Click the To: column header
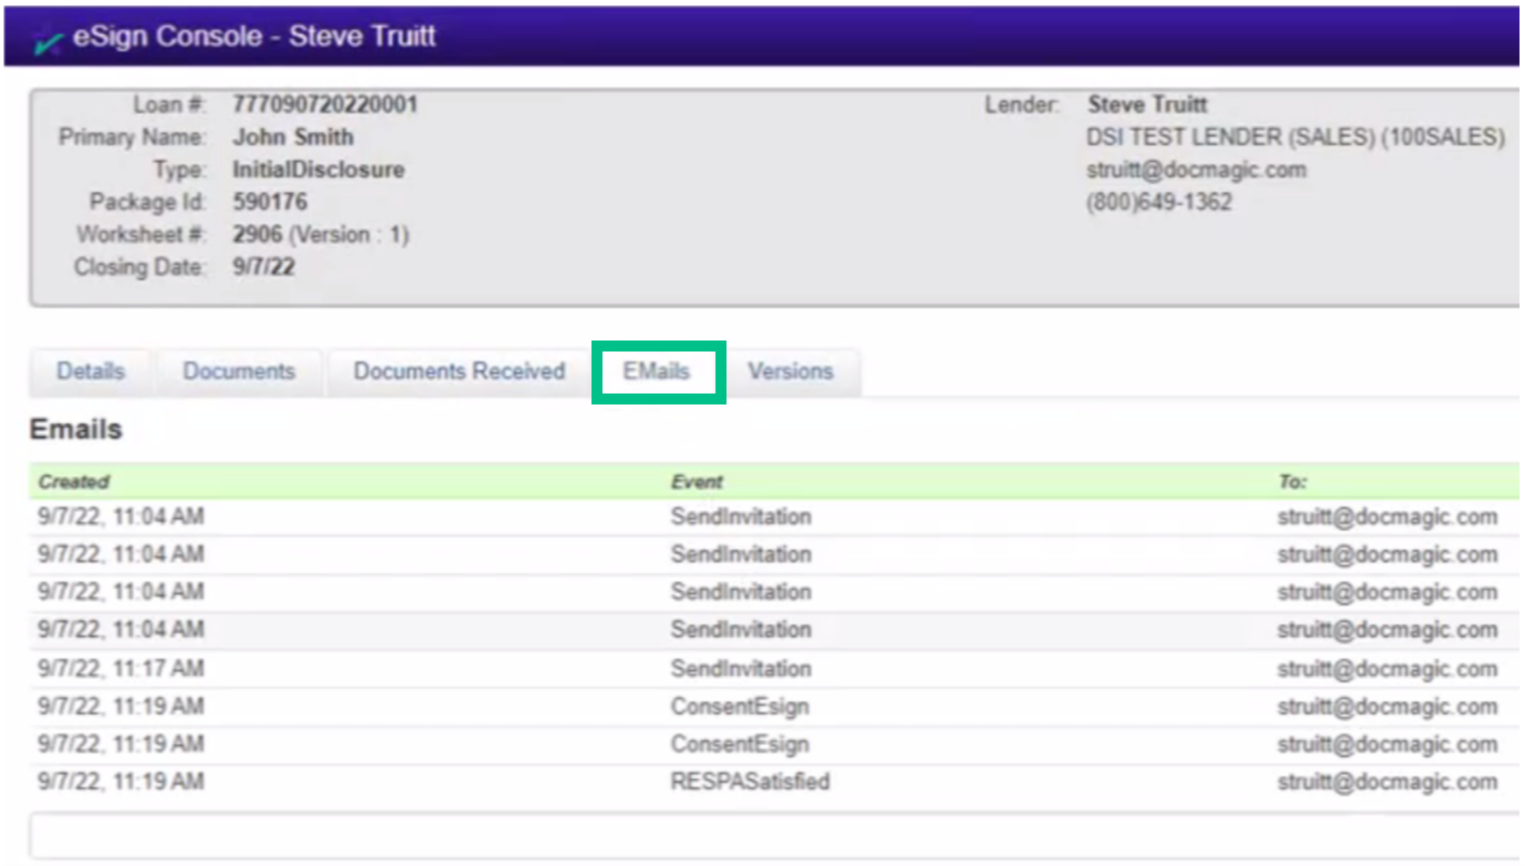This screenshot has width=1525, height=866. (x=1292, y=482)
